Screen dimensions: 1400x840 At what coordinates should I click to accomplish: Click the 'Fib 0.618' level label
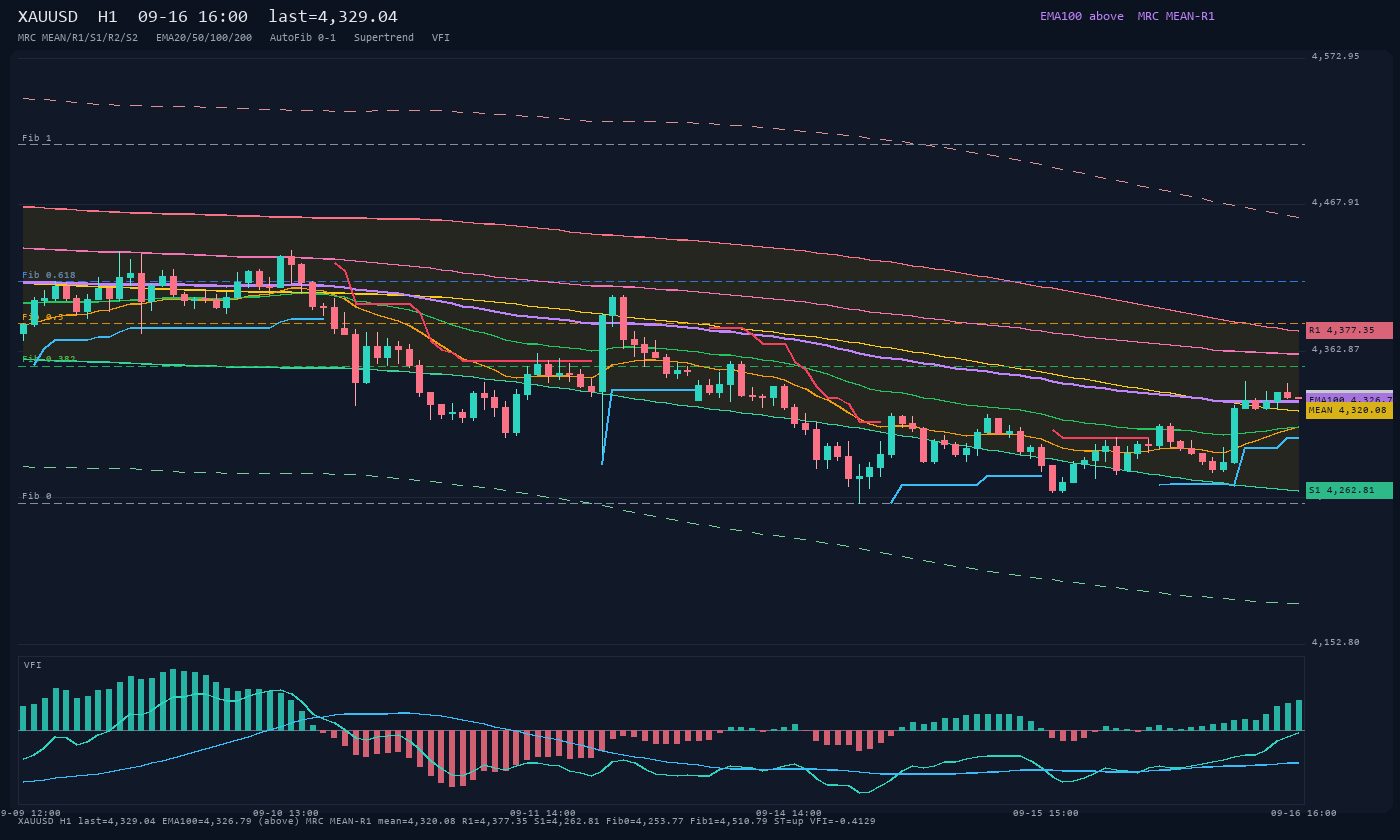49,275
